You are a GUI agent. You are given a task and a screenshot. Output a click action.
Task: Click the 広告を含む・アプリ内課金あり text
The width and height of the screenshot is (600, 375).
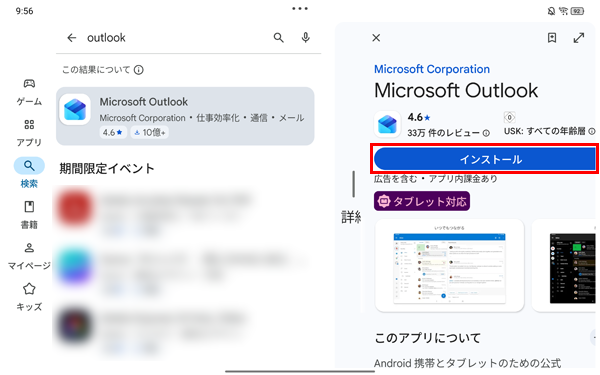tap(435, 179)
